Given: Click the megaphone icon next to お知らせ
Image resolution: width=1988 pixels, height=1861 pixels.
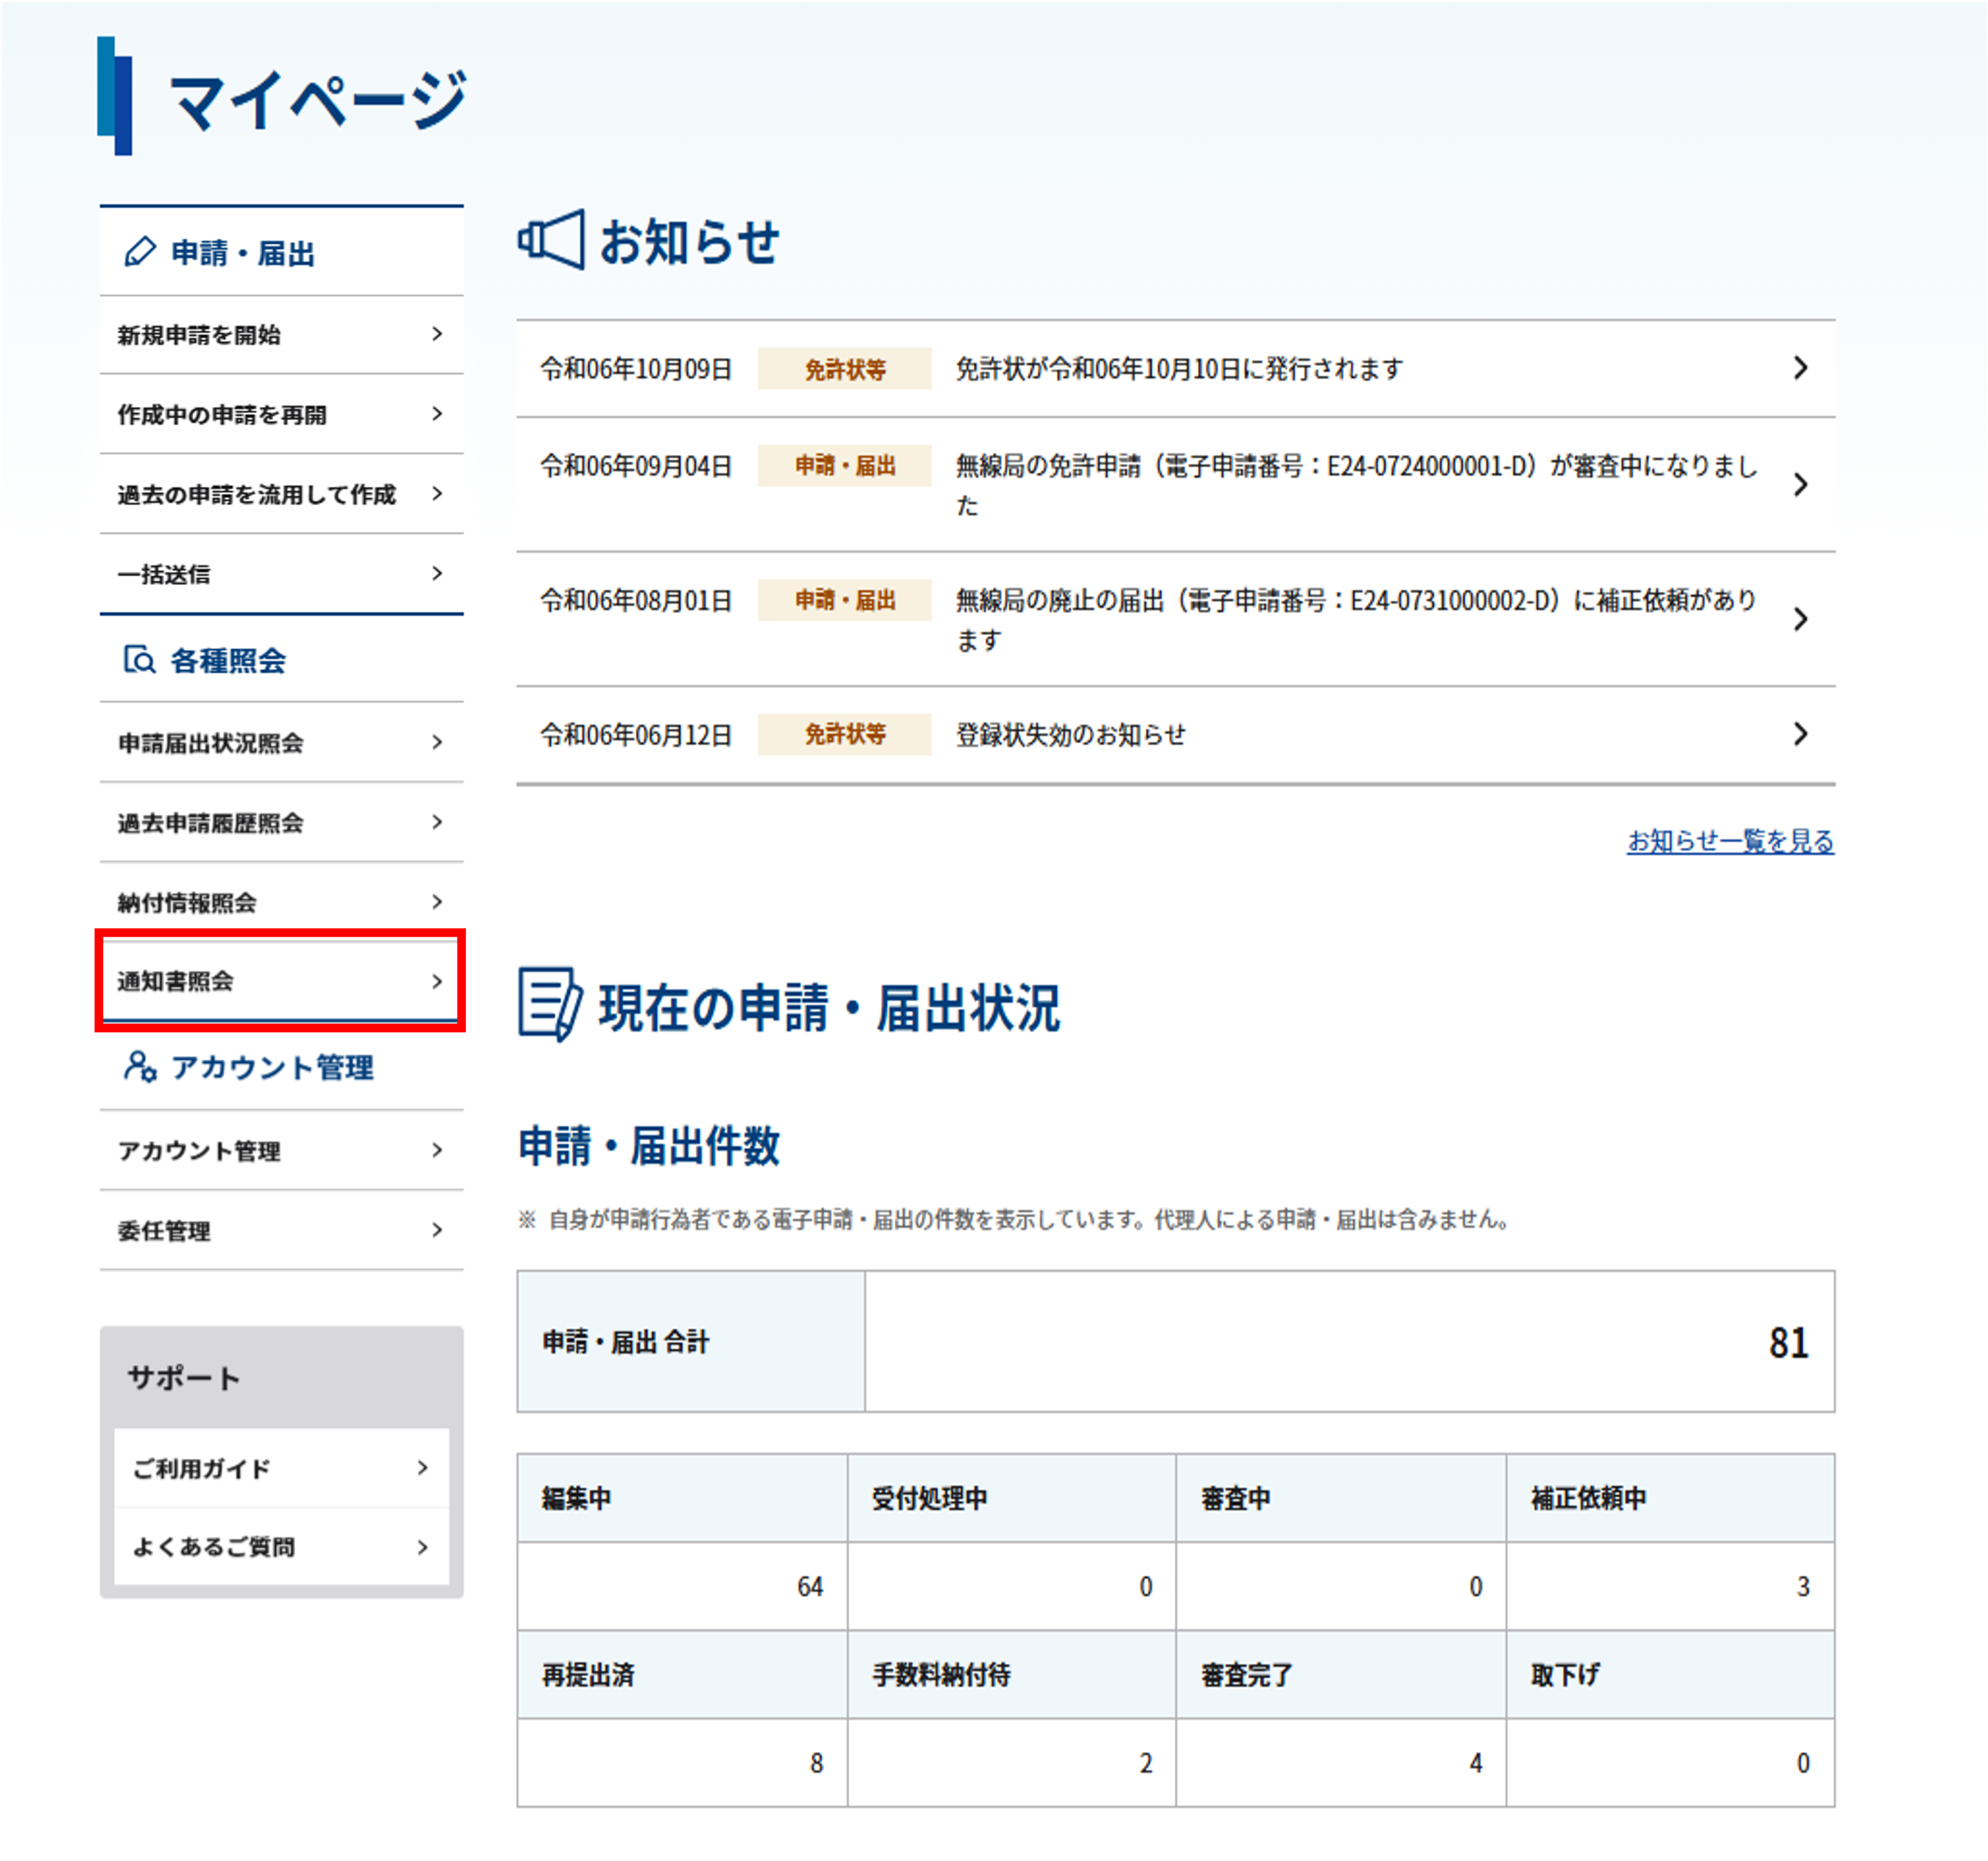Looking at the screenshot, I should coord(551,240).
